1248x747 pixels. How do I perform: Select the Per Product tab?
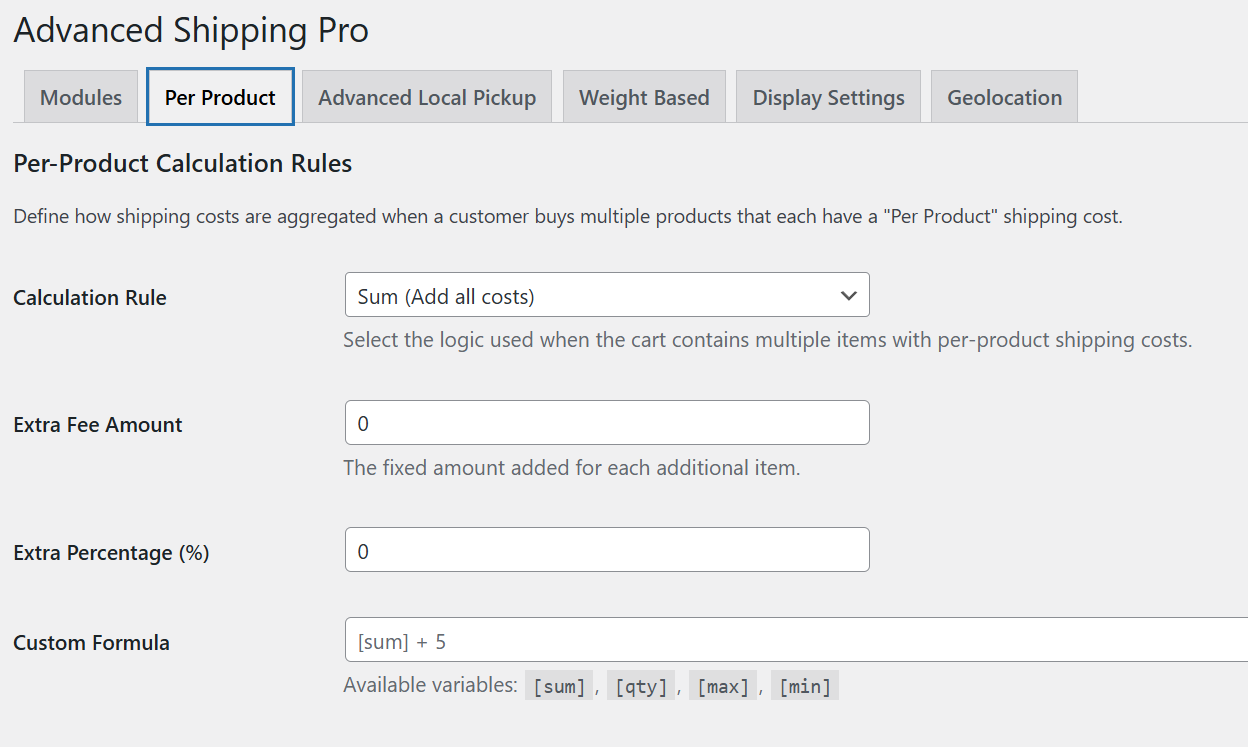pos(220,96)
